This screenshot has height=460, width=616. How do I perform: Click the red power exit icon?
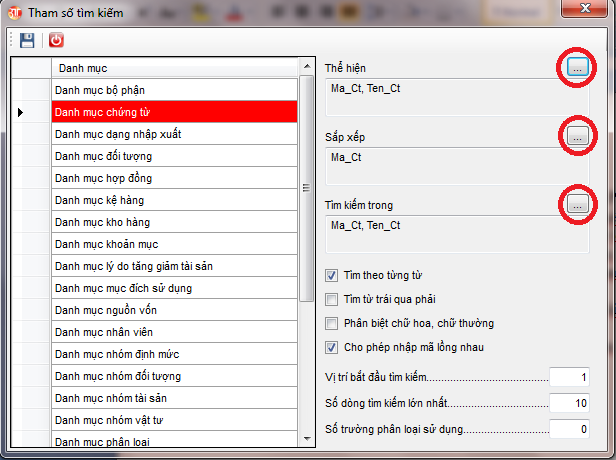coord(56,40)
